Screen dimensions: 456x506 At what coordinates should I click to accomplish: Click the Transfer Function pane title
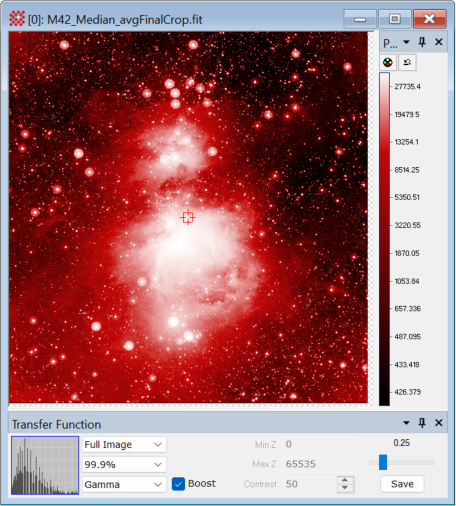(x=56, y=424)
